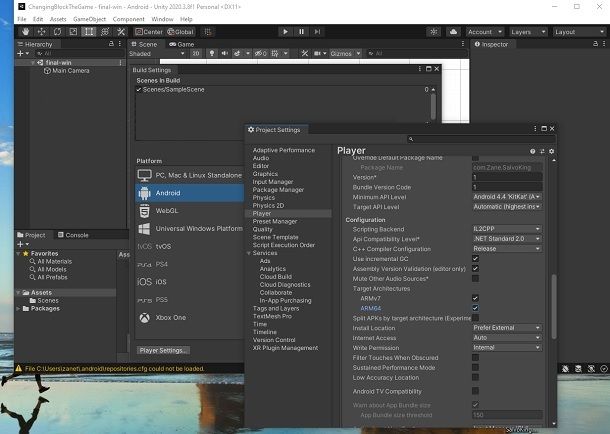Toggle Use incremental GC checkbox
The width and height of the screenshot is (610, 434).
475,259
